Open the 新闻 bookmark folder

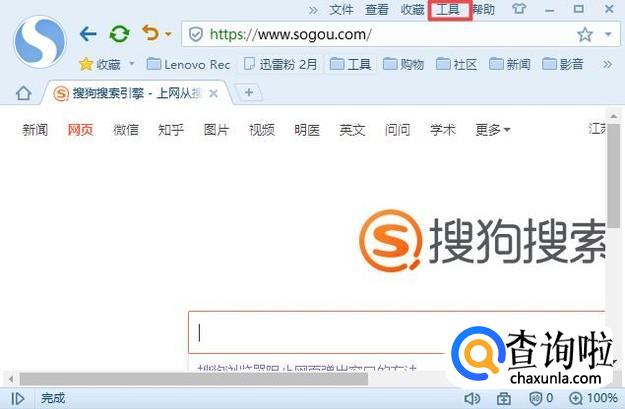point(509,64)
